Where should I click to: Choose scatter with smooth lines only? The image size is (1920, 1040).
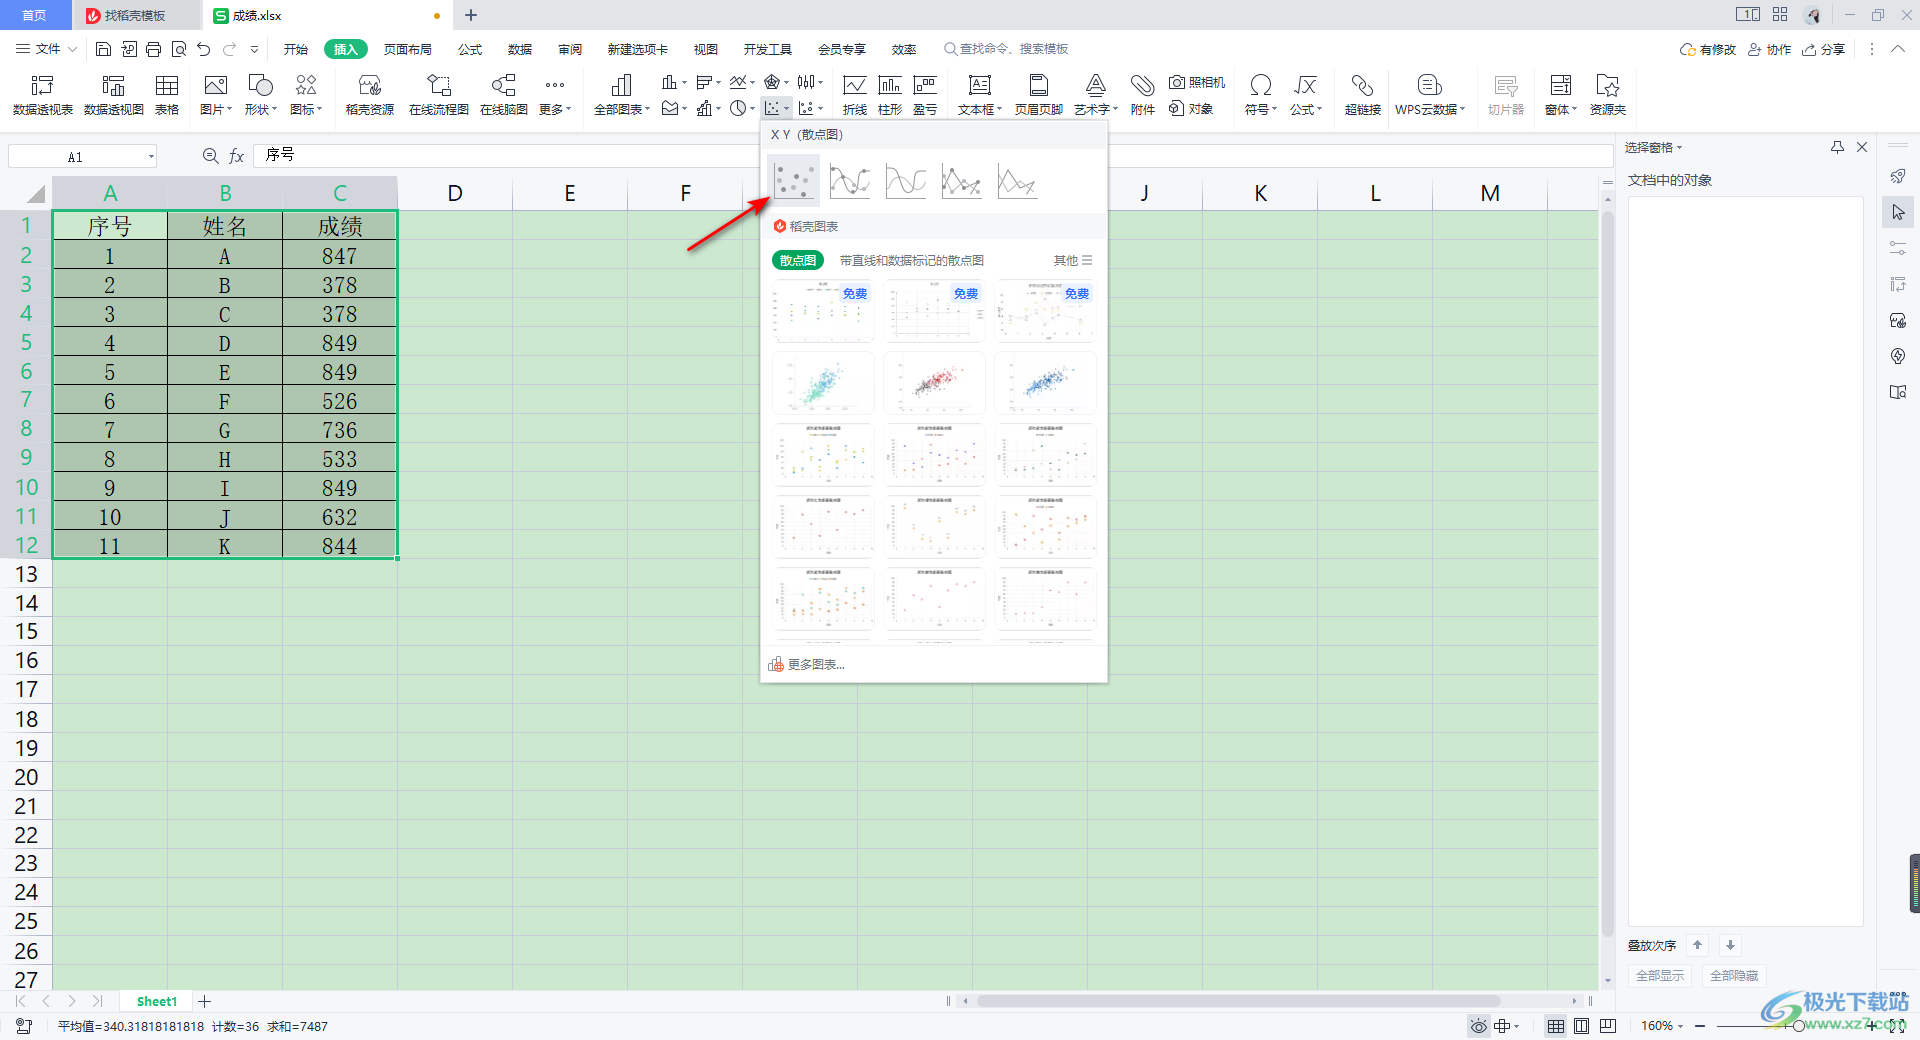tap(906, 181)
